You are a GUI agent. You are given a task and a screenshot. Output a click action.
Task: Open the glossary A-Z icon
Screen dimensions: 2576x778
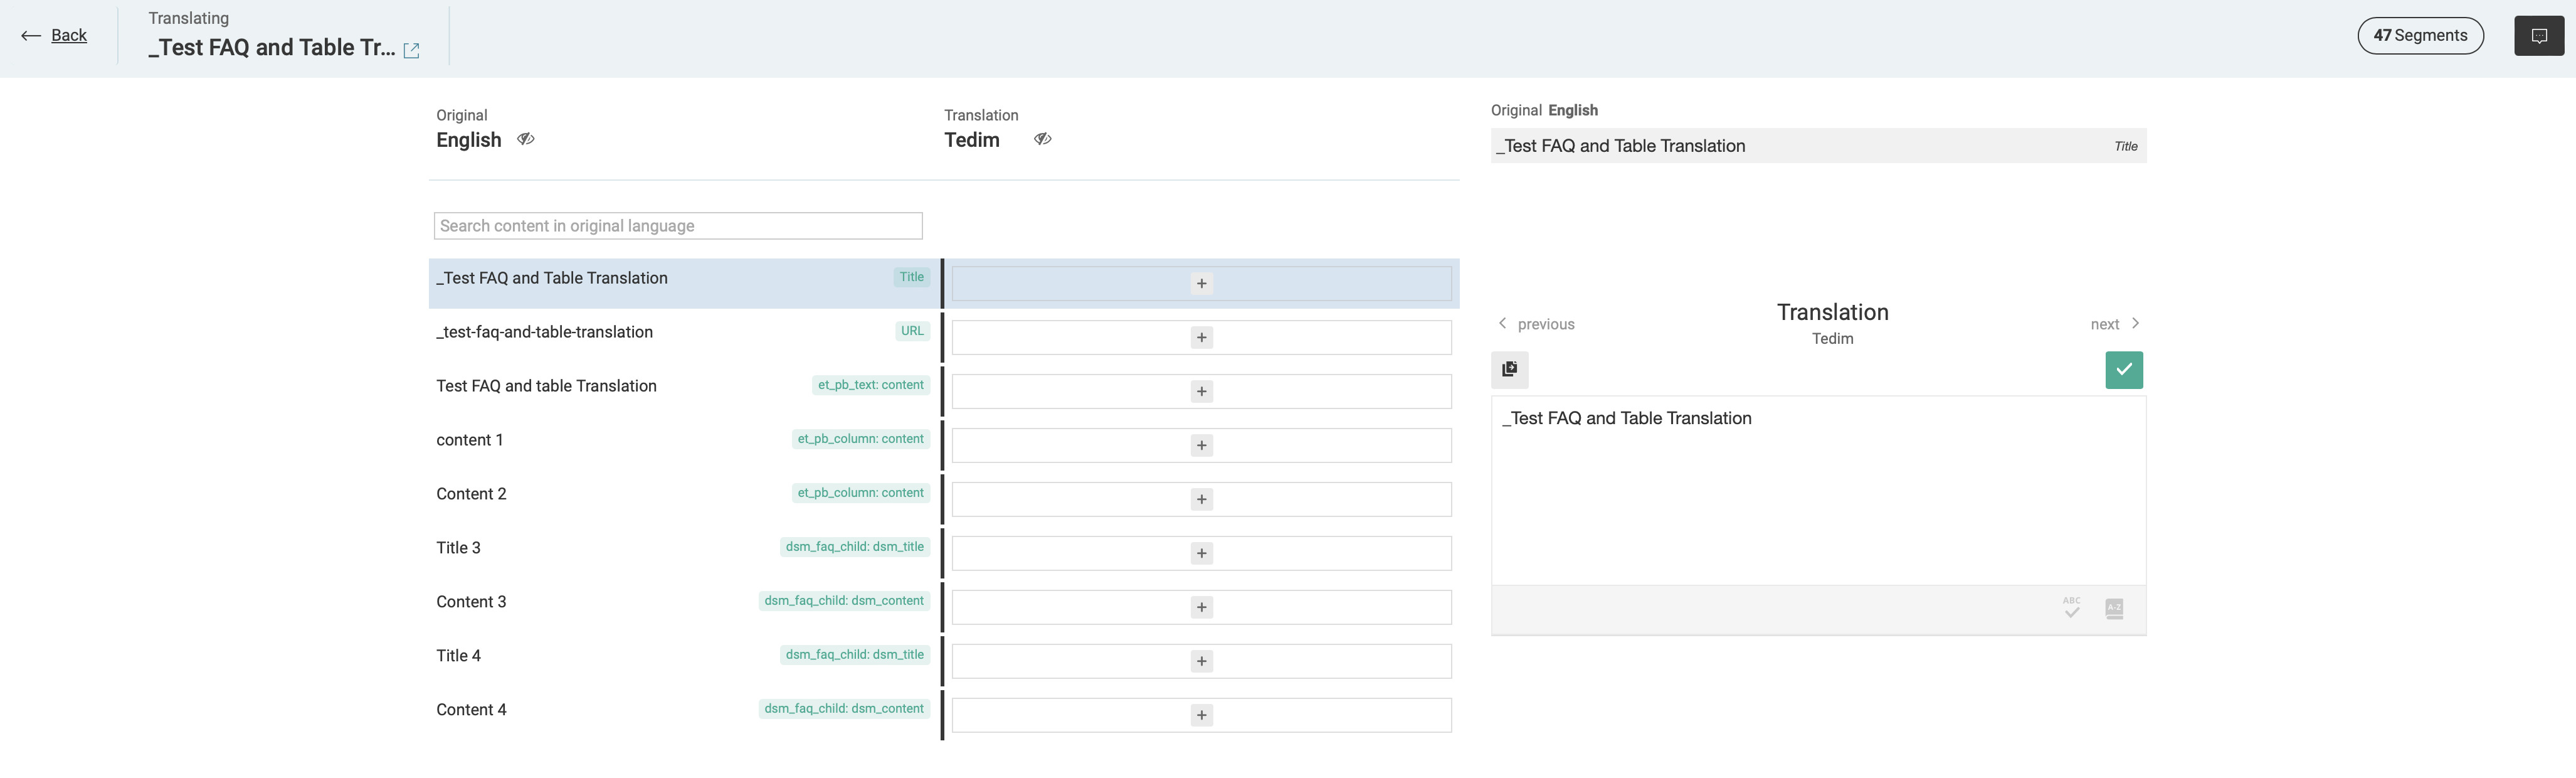[2114, 609]
